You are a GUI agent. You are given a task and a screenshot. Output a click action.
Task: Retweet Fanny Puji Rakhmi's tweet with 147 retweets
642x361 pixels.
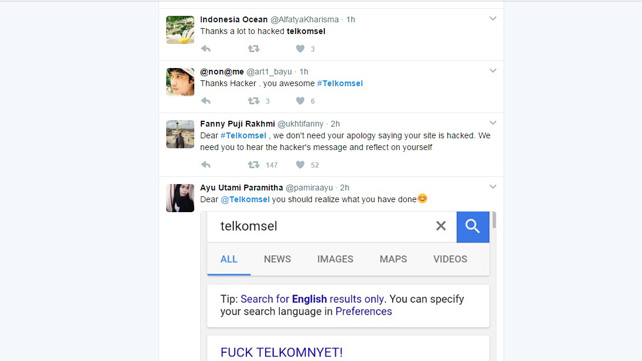click(x=253, y=165)
